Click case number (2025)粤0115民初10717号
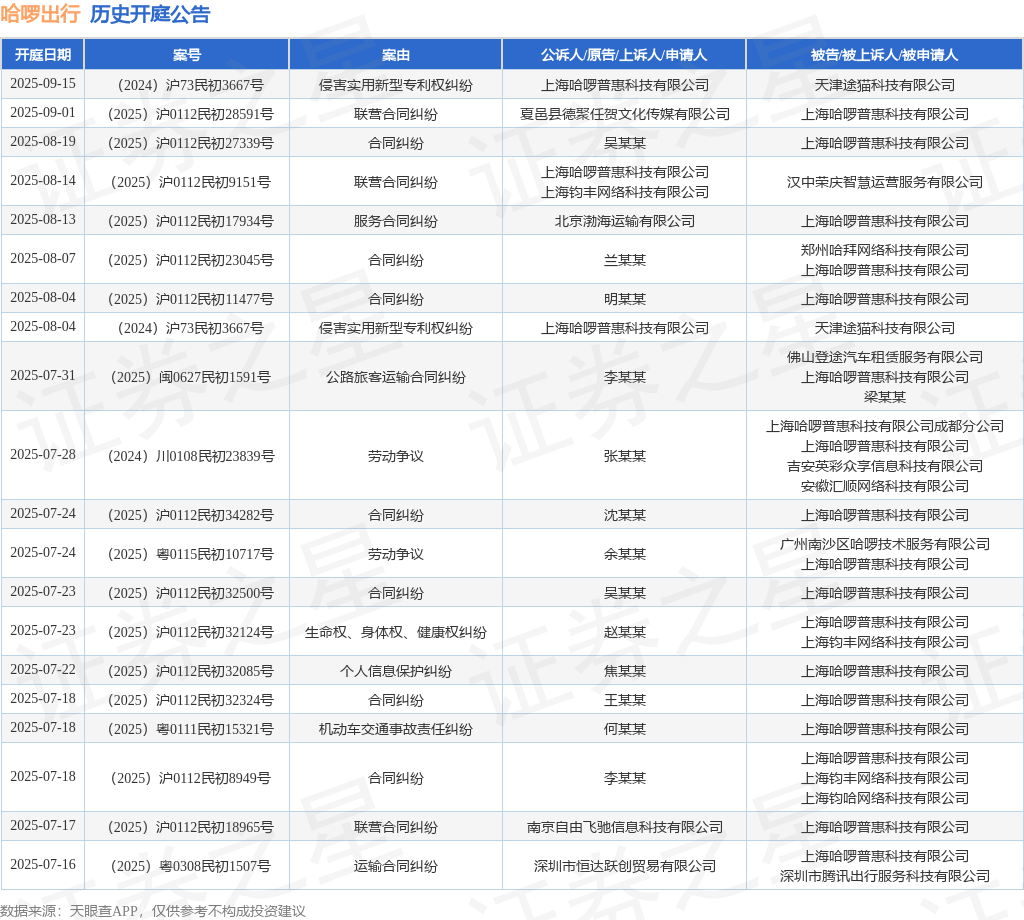1024x920 pixels. 190,554
